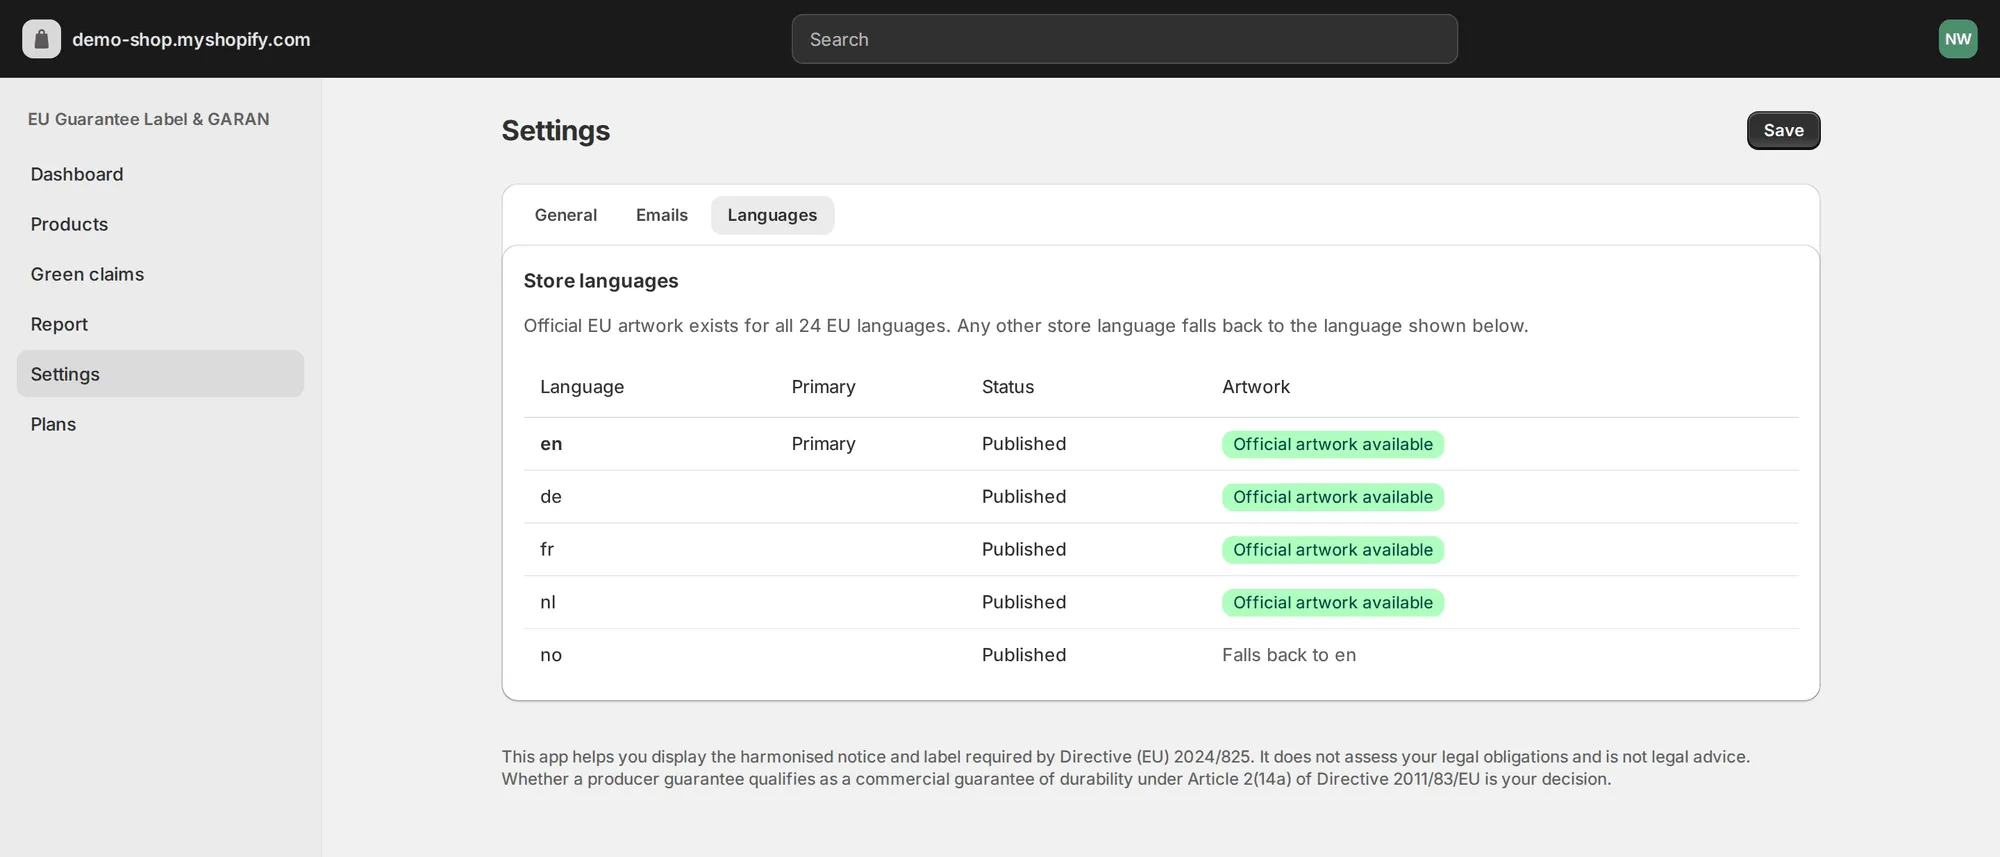Screen dimensions: 2000x857
Task: Open Dashboard in the sidebar
Action: 160,174
